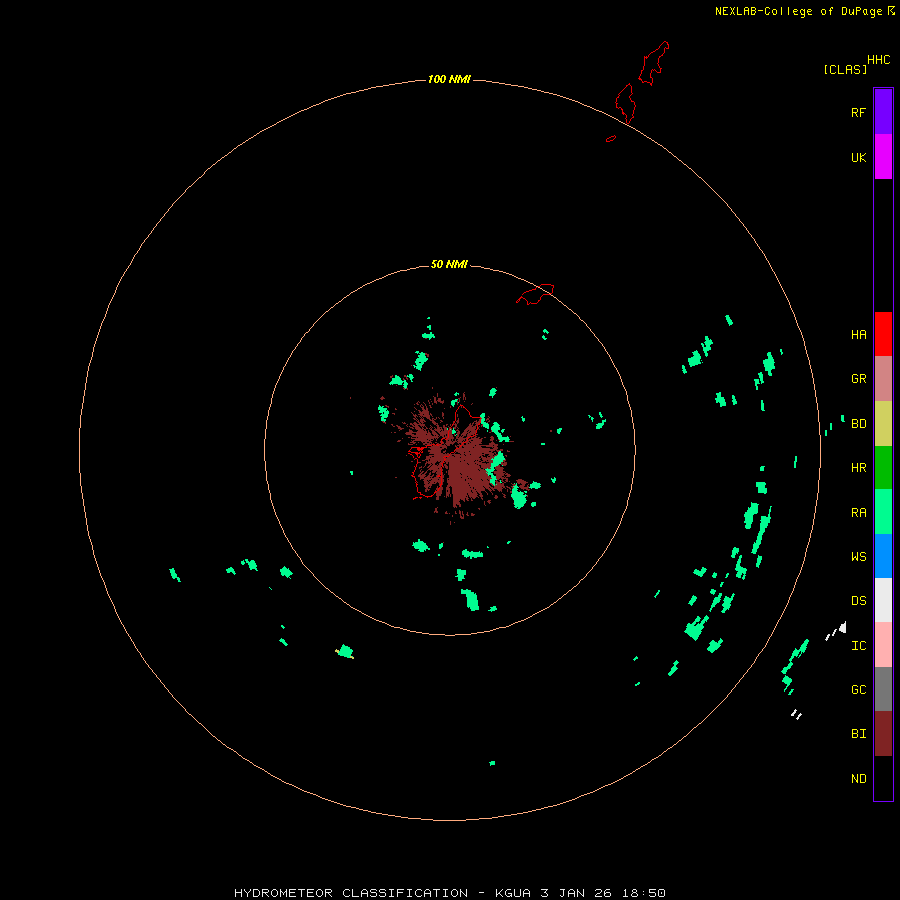The width and height of the screenshot is (900, 900).
Task: Click the RF purple color swatch
Action: [883, 112]
